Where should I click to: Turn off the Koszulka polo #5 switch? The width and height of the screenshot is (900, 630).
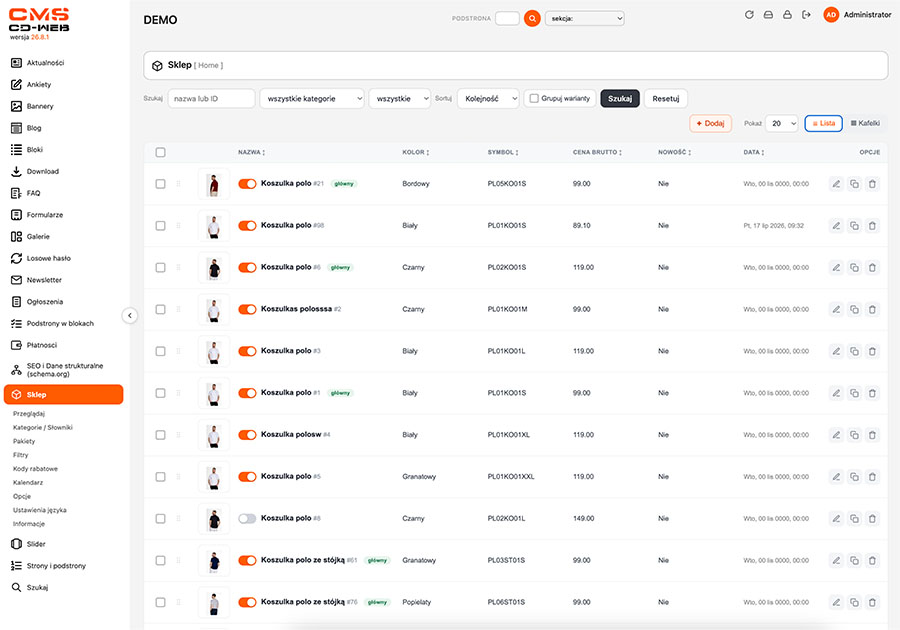[247, 477]
